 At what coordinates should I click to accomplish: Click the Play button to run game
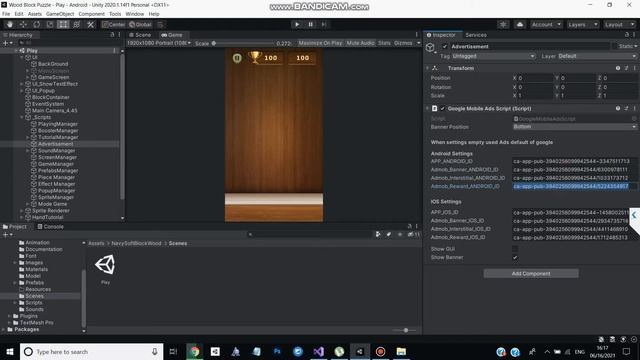point(297,24)
